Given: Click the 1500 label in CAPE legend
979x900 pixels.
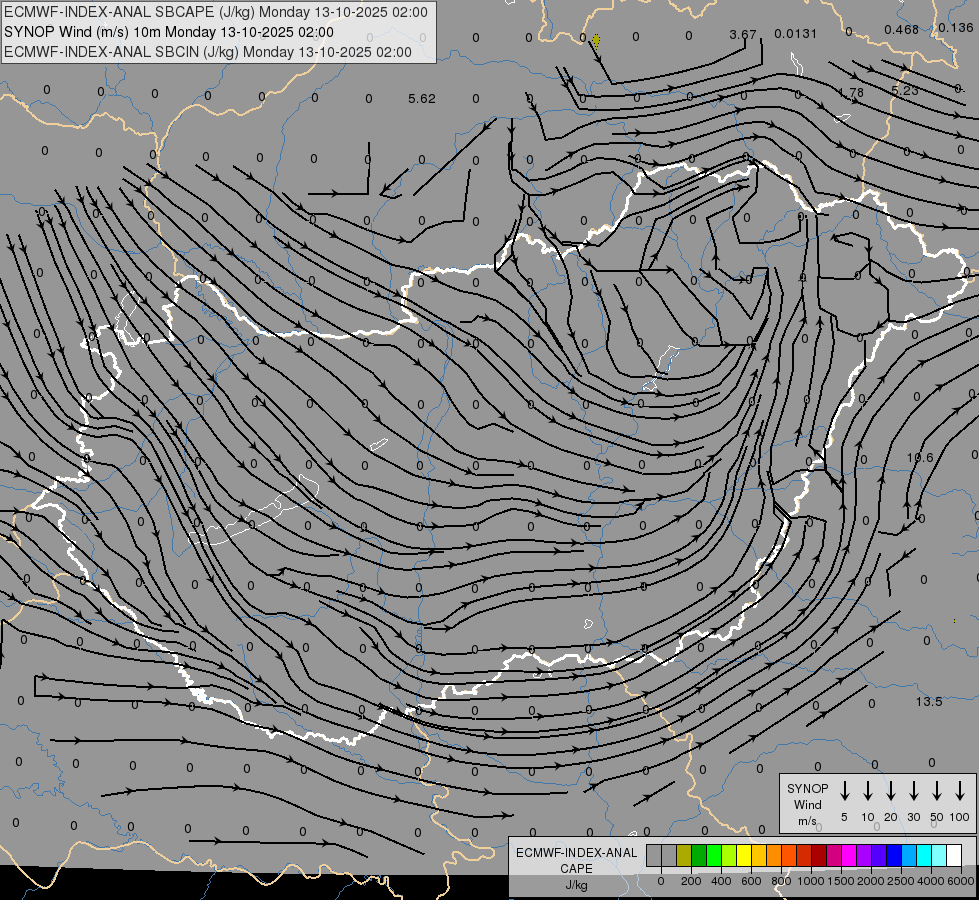Looking at the screenshot, I should click(x=841, y=881).
